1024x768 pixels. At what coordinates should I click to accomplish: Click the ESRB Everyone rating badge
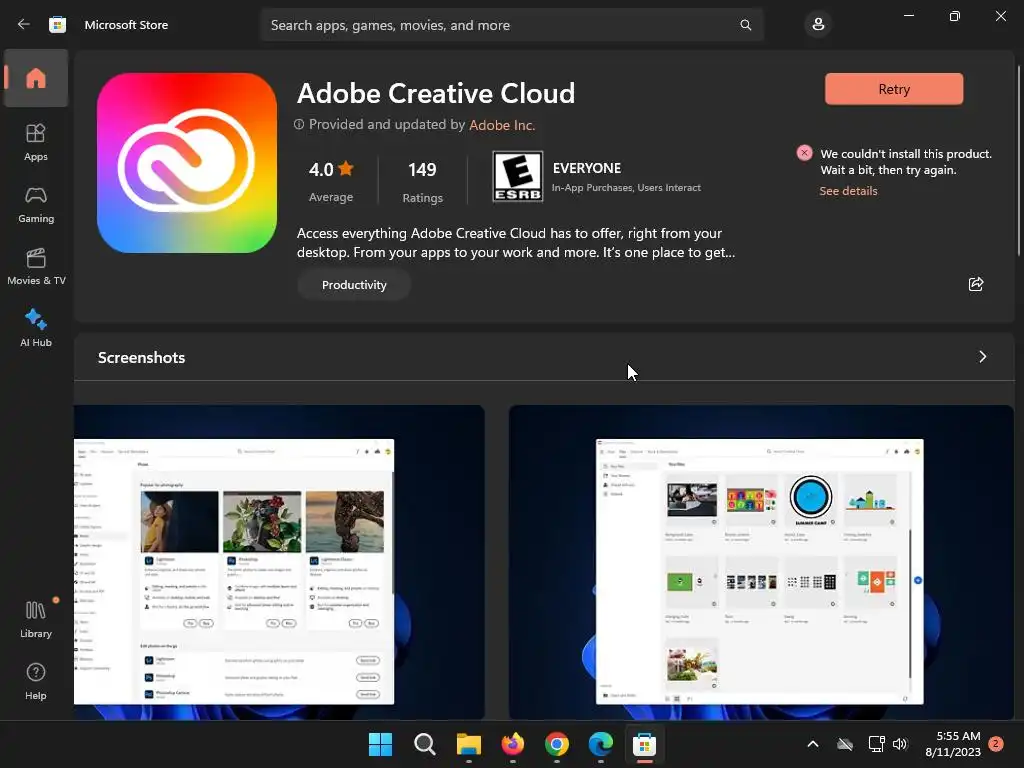click(518, 176)
